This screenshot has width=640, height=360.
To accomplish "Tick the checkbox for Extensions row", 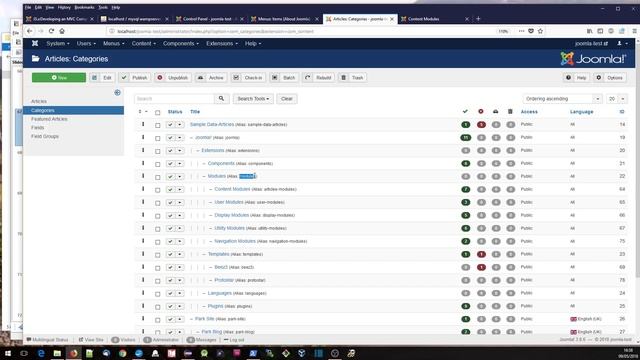I will (158, 151).
